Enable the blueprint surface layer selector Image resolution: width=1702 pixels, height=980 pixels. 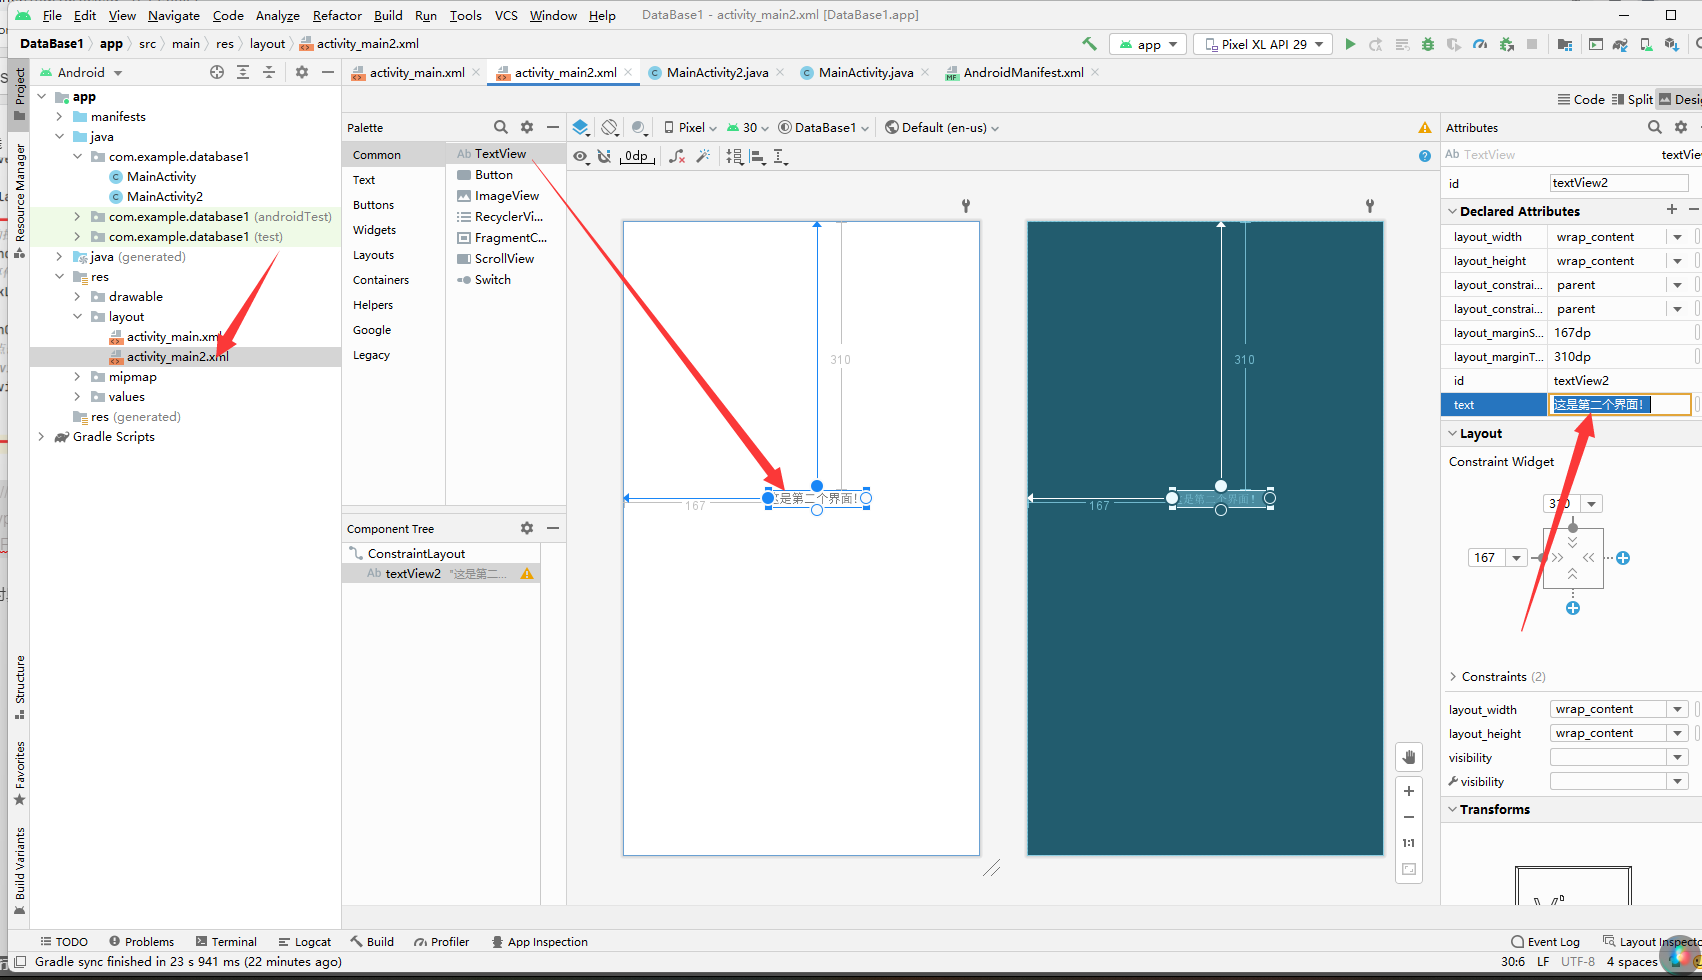tap(581, 127)
